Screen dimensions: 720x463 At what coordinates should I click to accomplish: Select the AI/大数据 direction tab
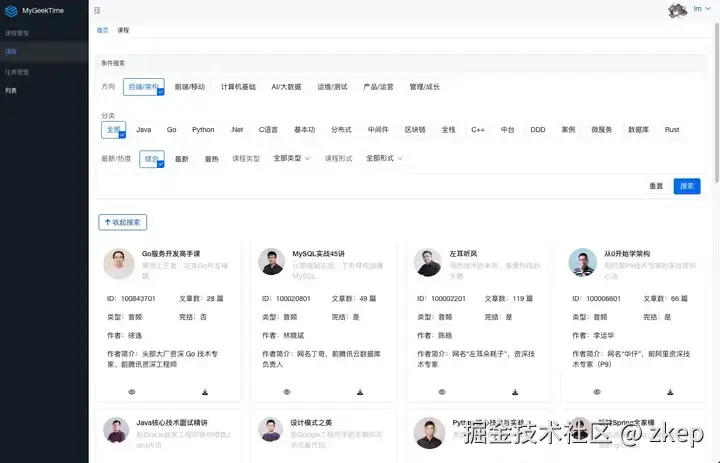click(x=286, y=87)
